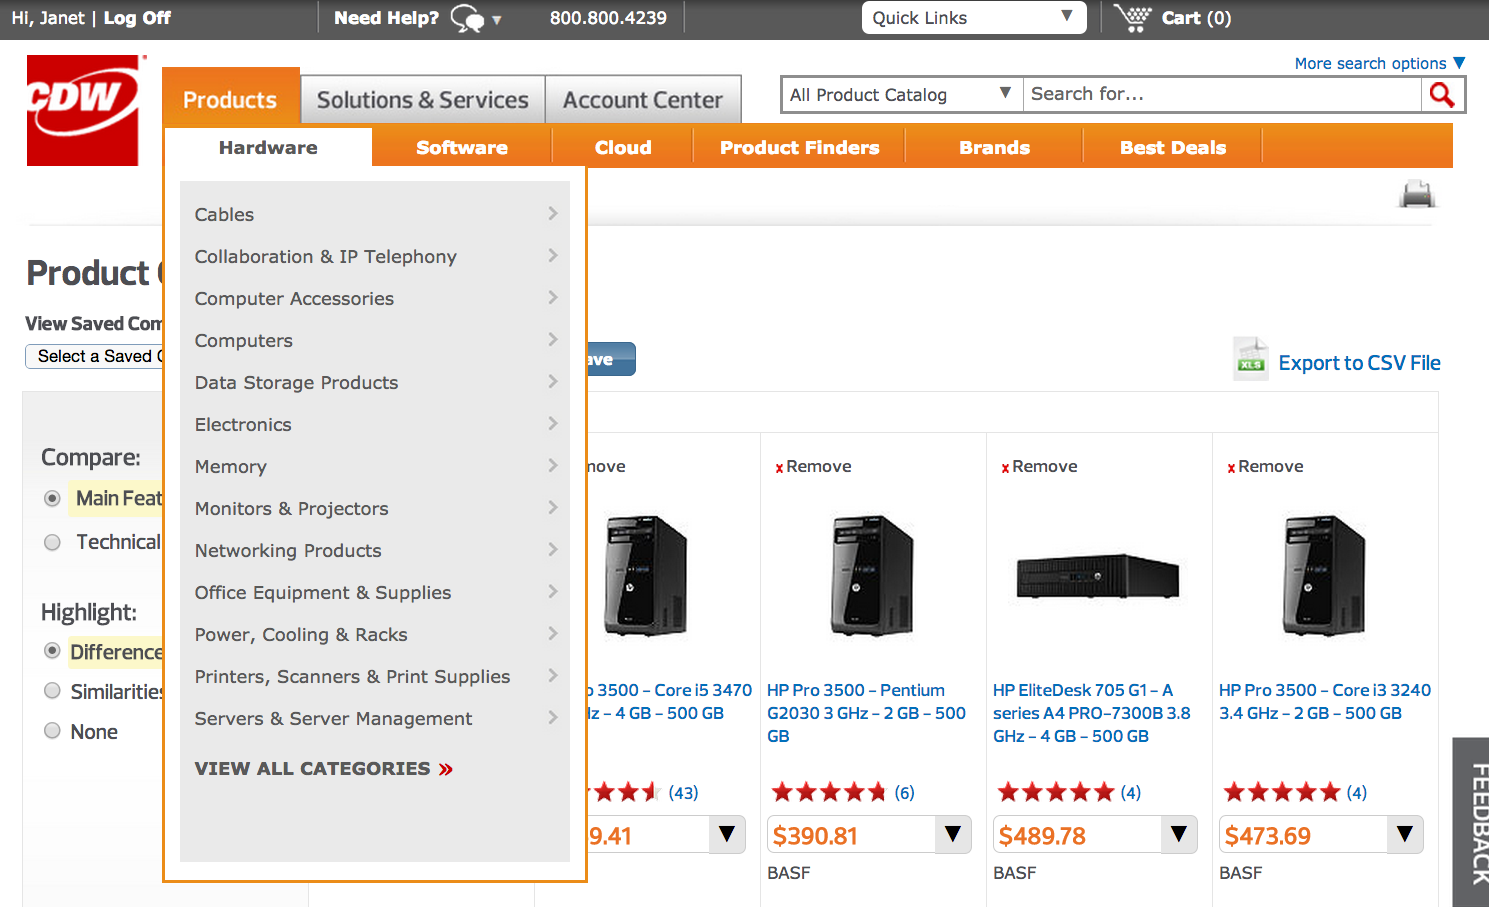Open HP Pro 3500 Pentium G2030 product link
The height and width of the screenshot is (907, 1489).
pos(866,713)
